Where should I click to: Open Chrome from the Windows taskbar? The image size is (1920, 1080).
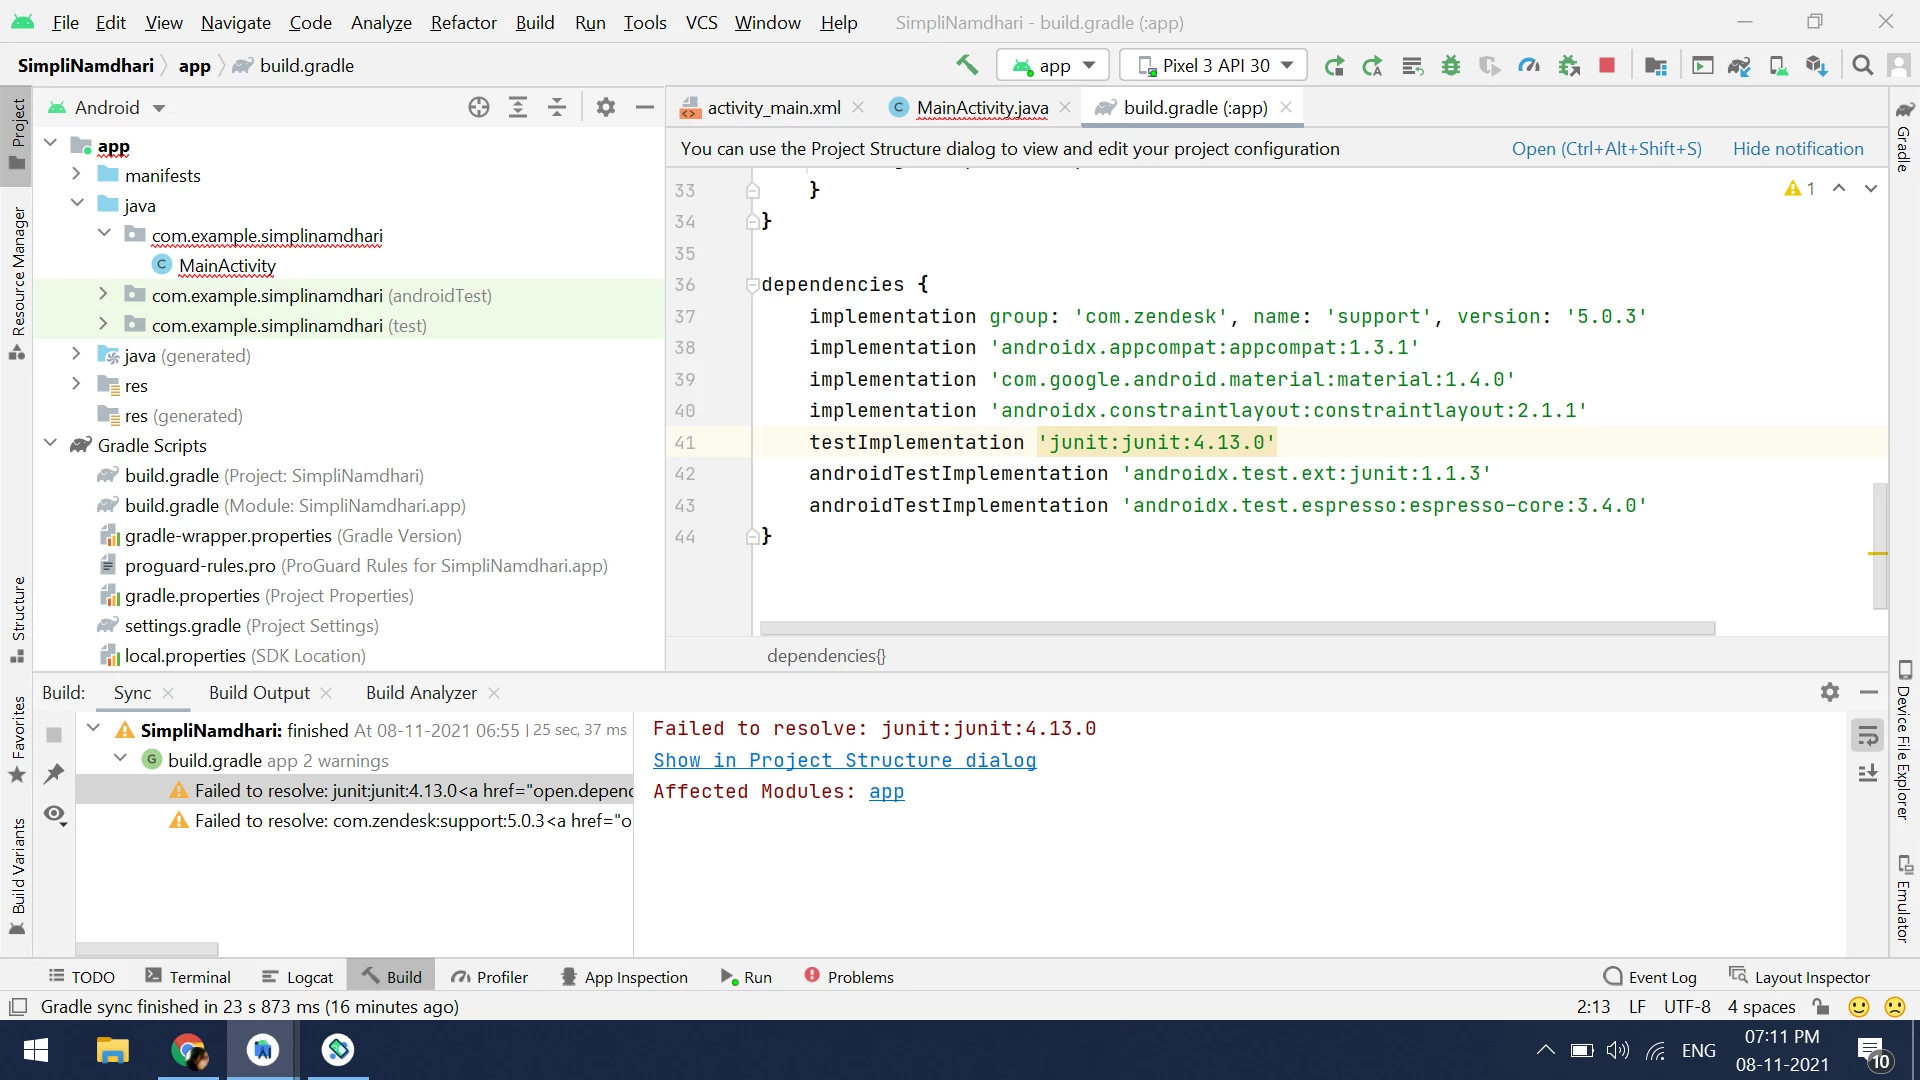(187, 1050)
